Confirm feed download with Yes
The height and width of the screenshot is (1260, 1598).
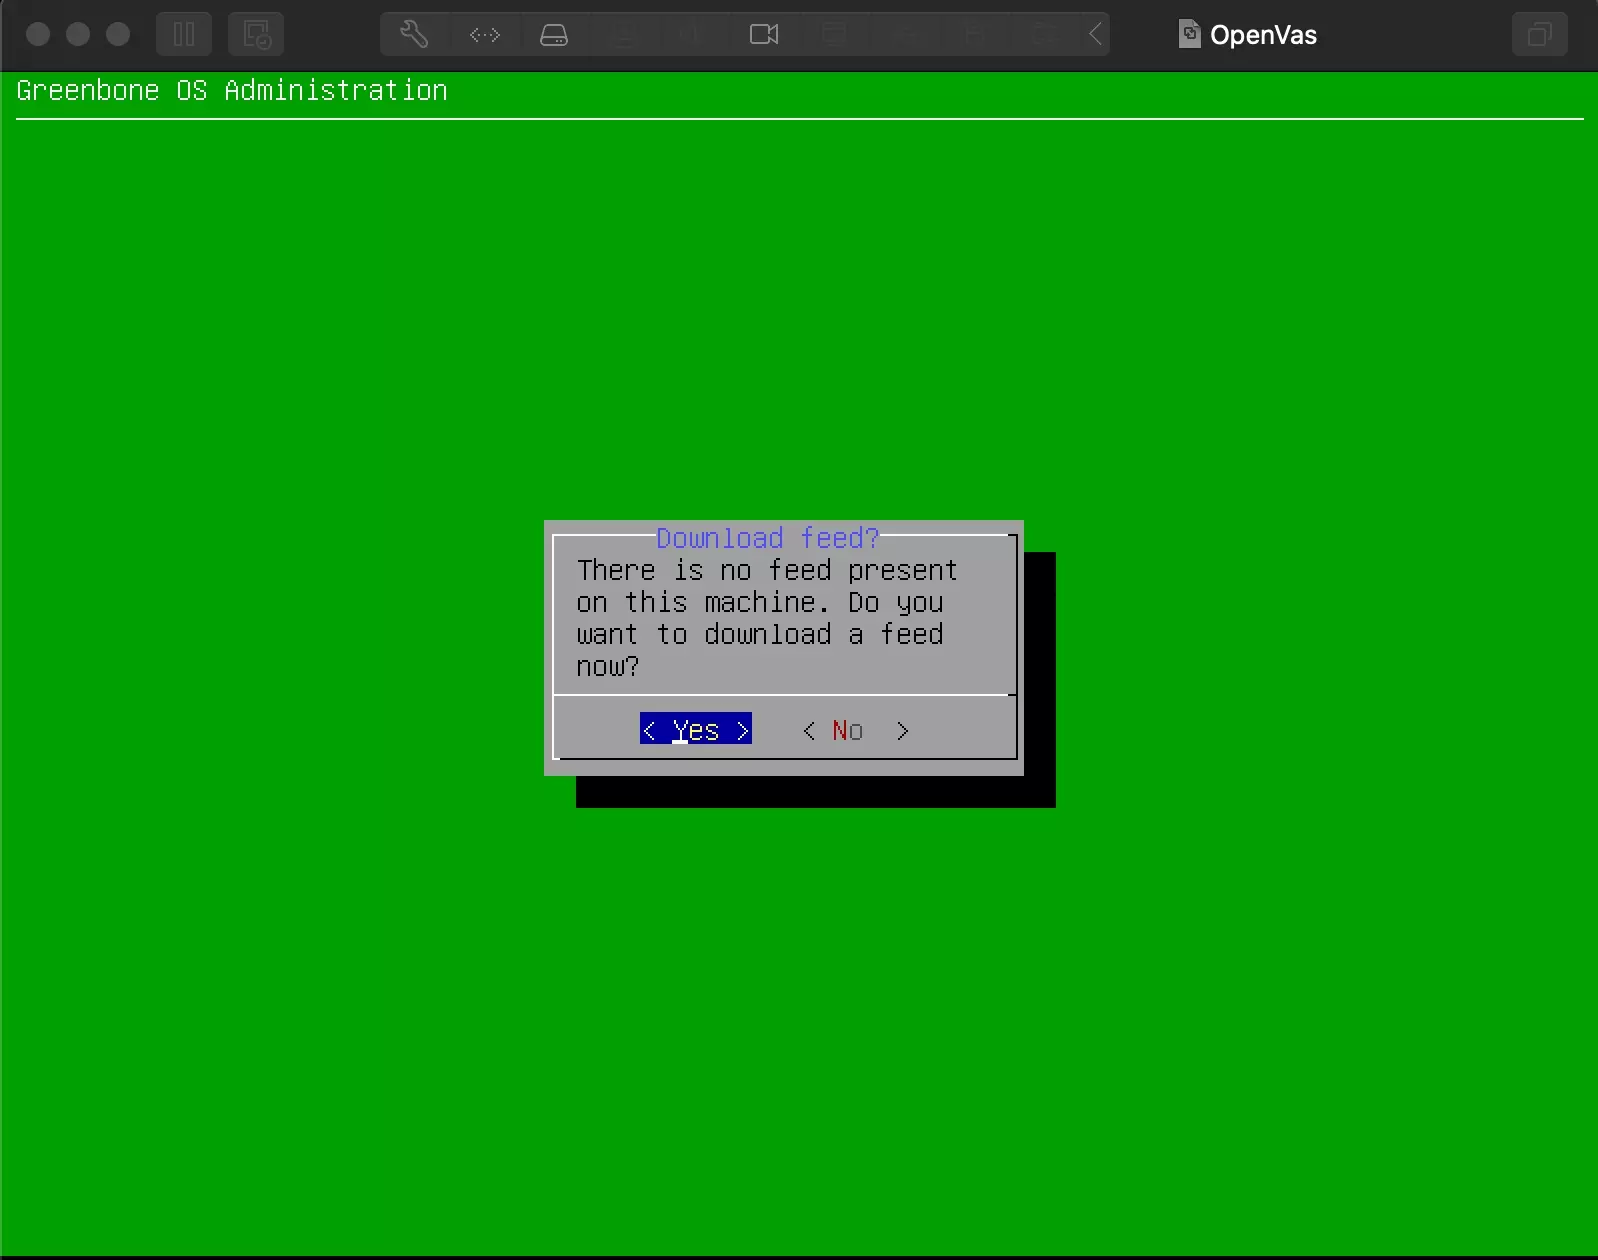point(696,730)
